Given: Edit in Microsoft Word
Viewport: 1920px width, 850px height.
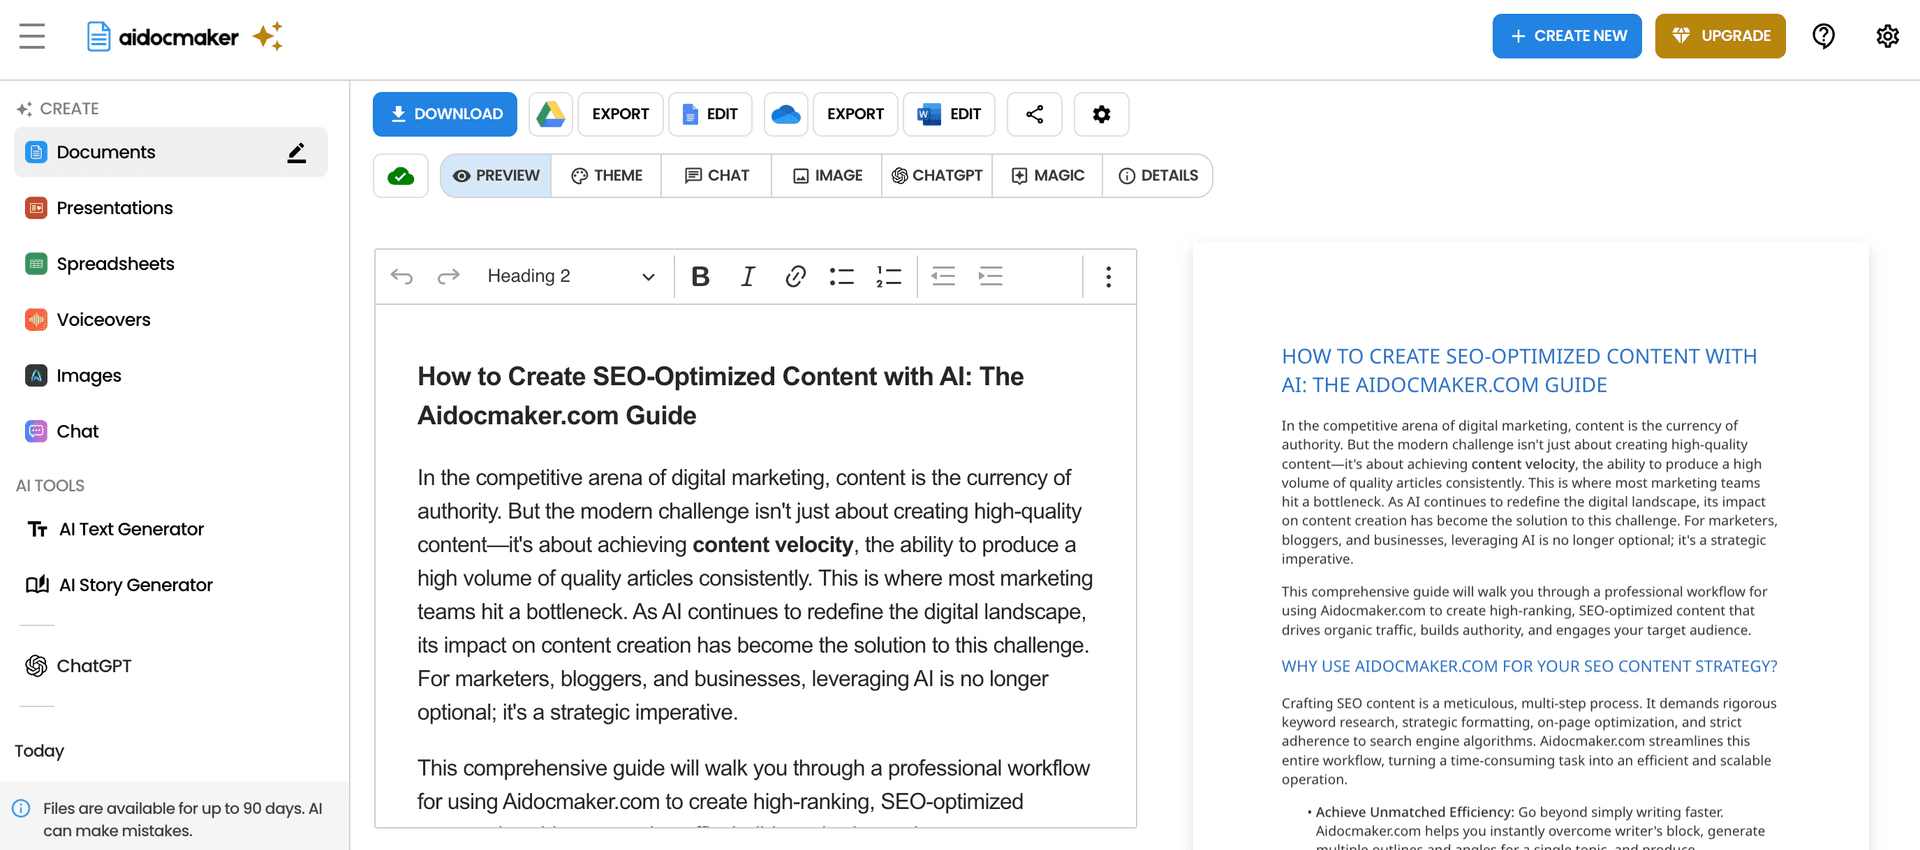Looking at the screenshot, I should [x=949, y=114].
